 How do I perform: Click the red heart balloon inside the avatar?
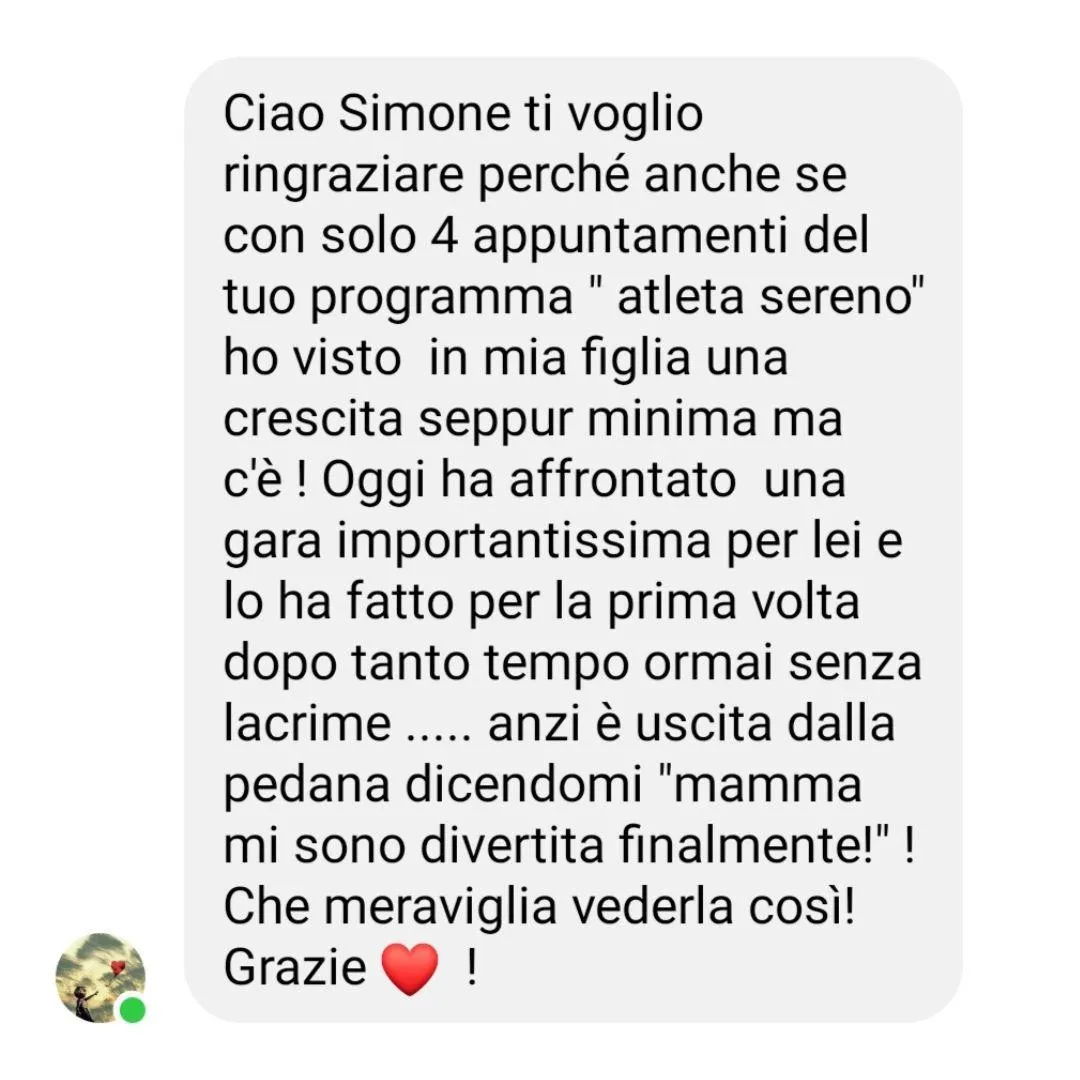(x=118, y=968)
